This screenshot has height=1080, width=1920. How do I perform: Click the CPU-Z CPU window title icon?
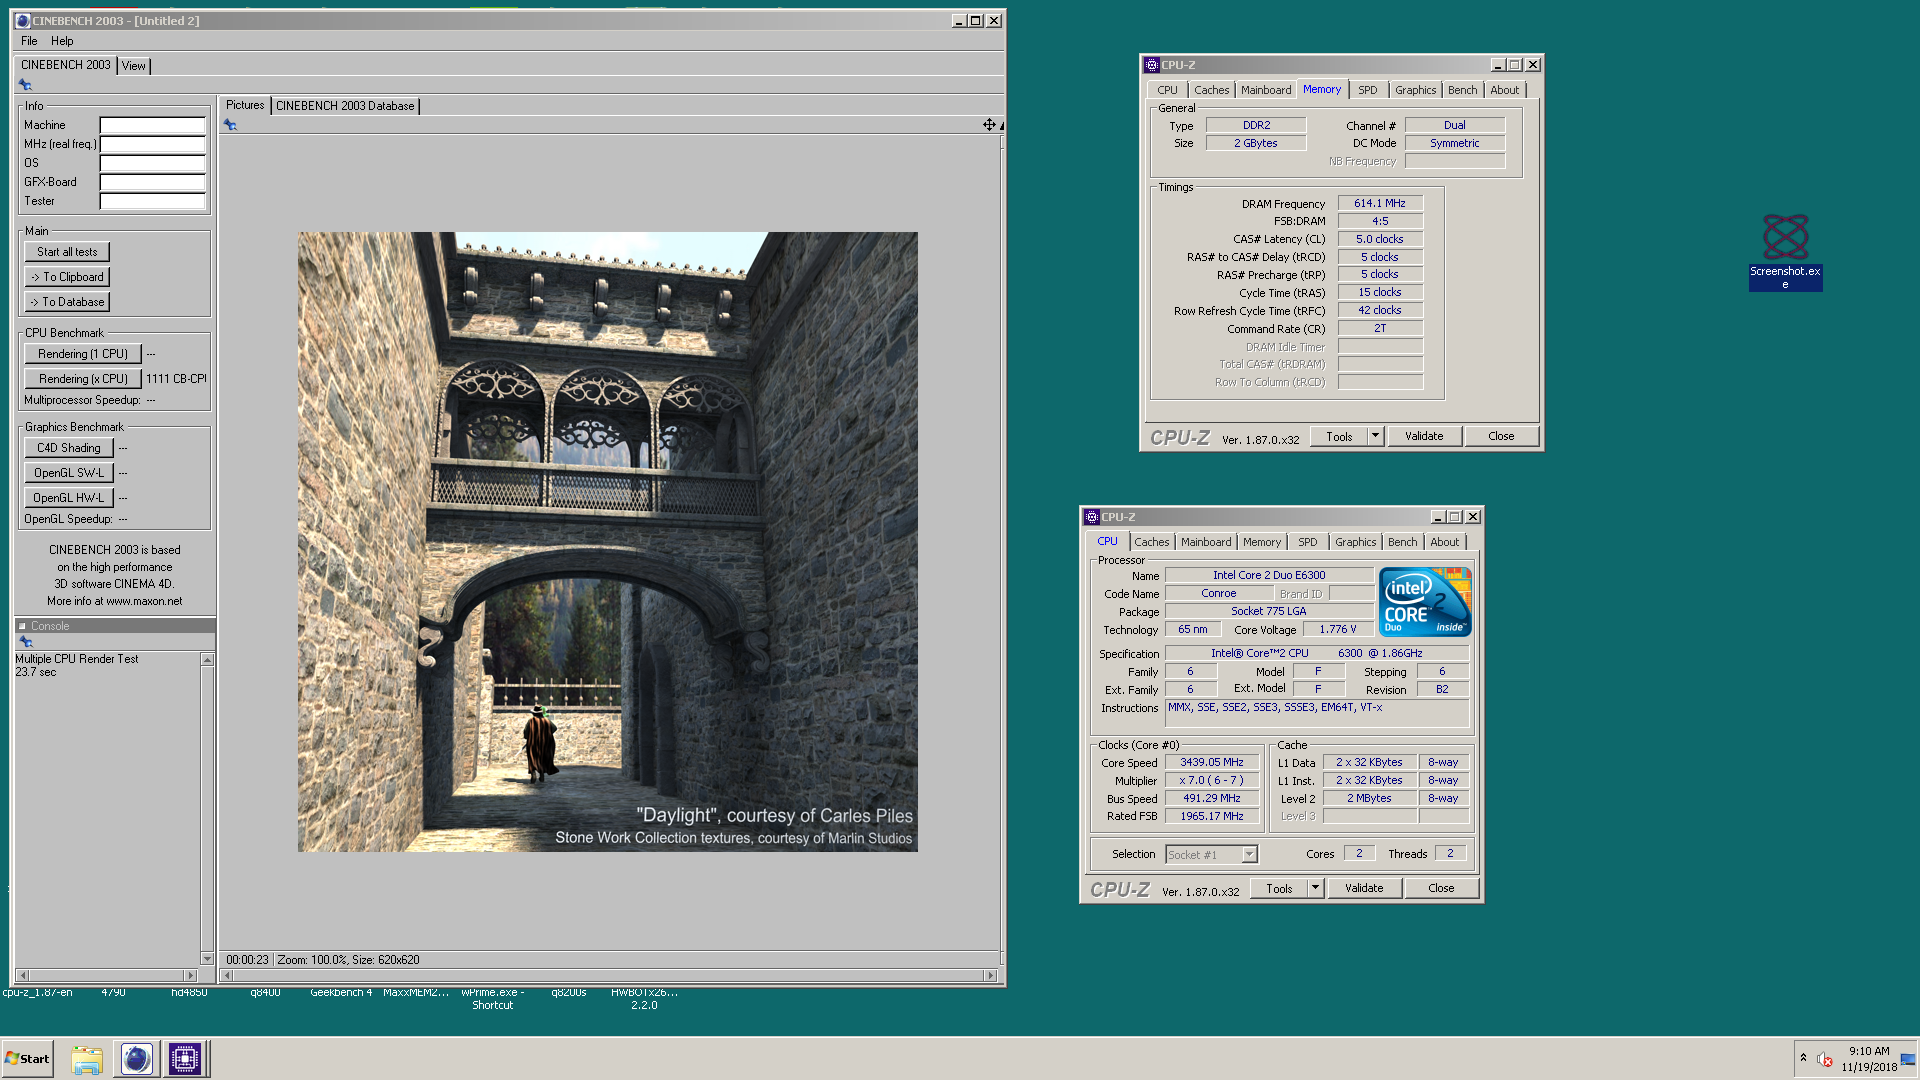(1092, 517)
